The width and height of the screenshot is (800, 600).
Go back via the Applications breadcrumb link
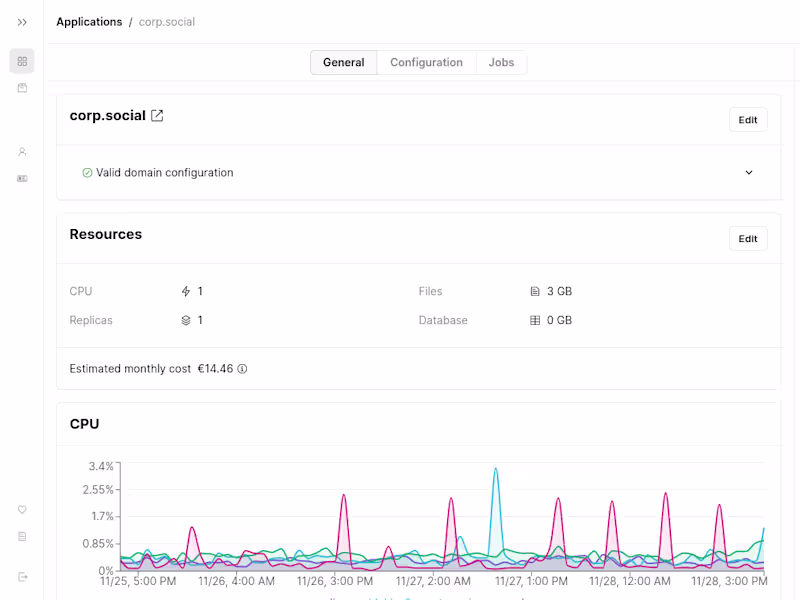click(x=89, y=21)
